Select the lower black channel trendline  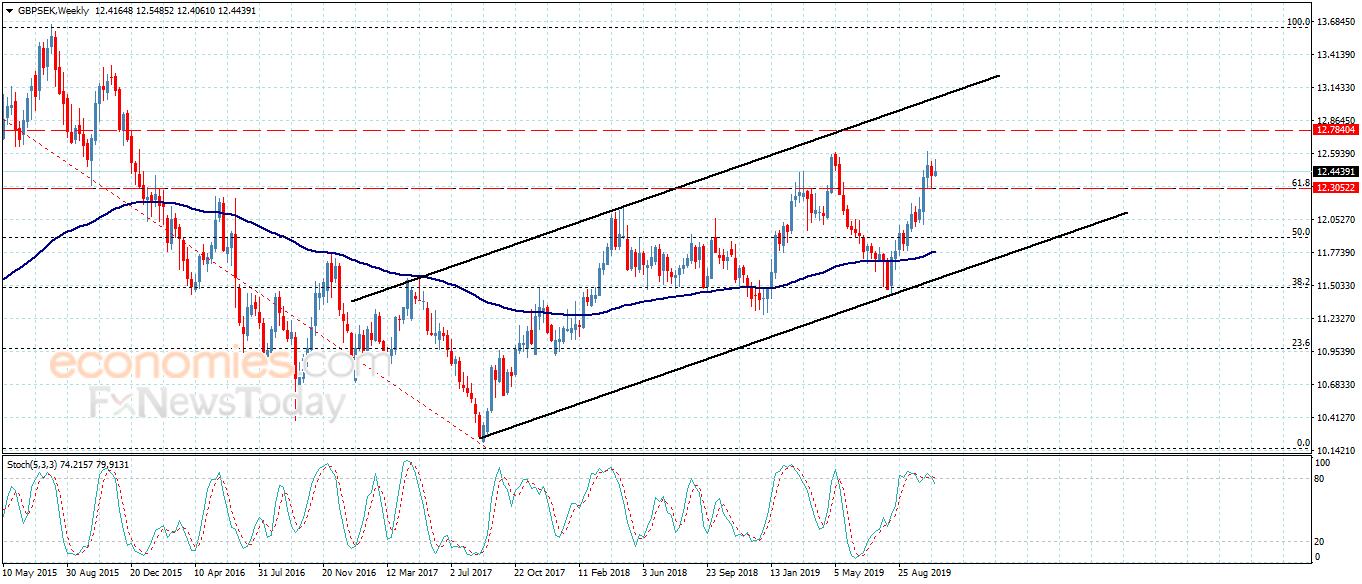click(804, 324)
